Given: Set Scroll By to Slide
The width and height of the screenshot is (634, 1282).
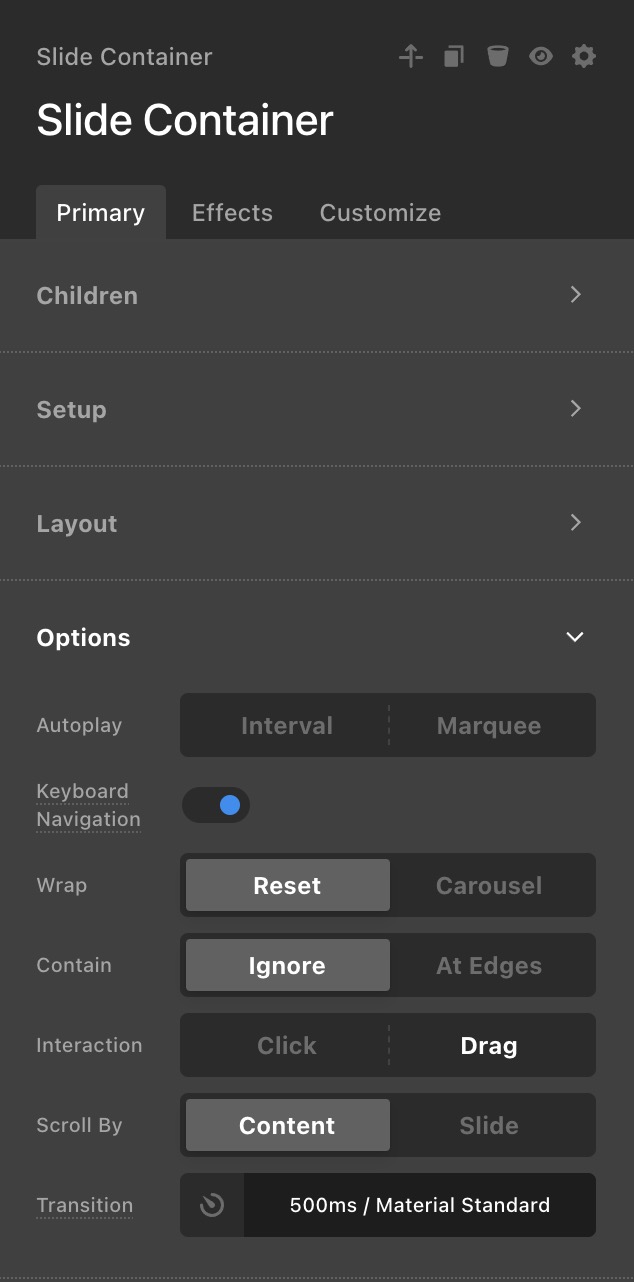Looking at the screenshot, I should click(489, 1125).
